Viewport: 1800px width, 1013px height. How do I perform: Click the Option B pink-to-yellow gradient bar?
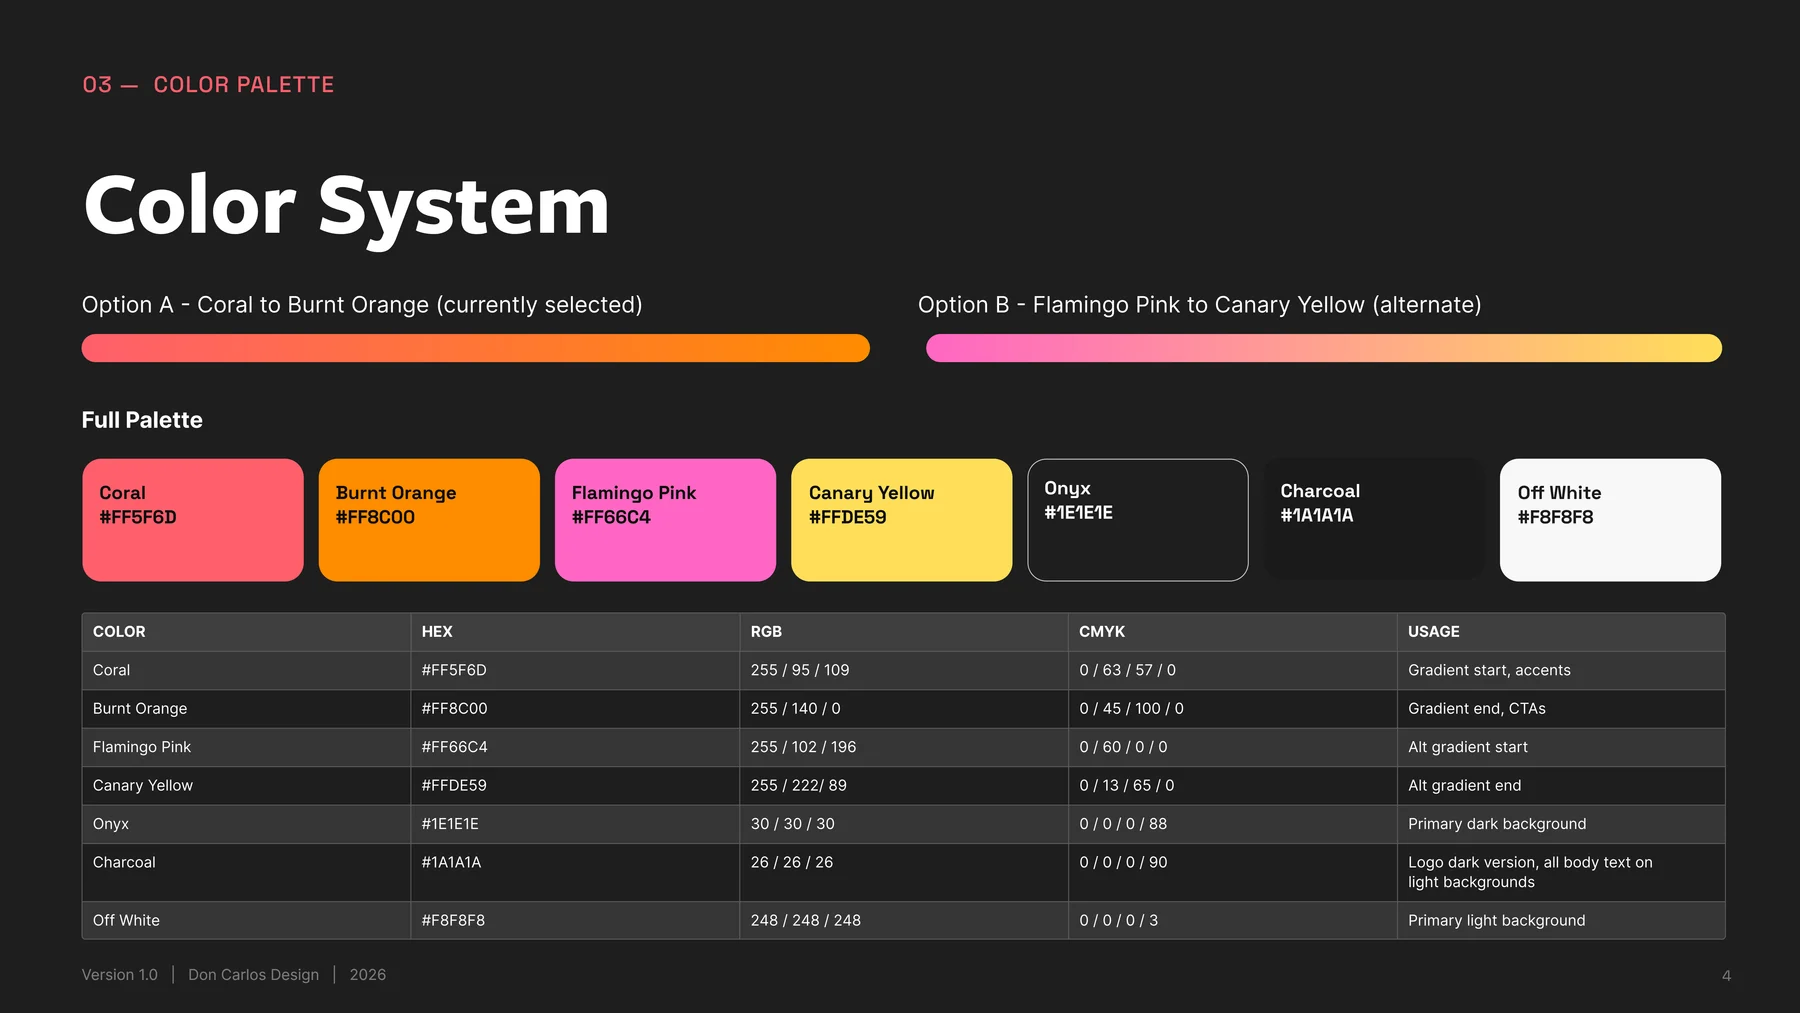tap(1324, 348)
